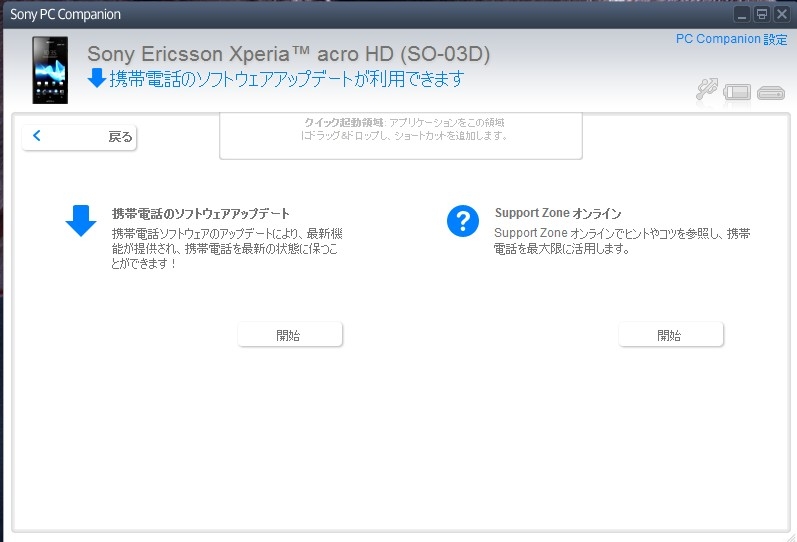Open PC Companion 設定 link

[731, 39]
